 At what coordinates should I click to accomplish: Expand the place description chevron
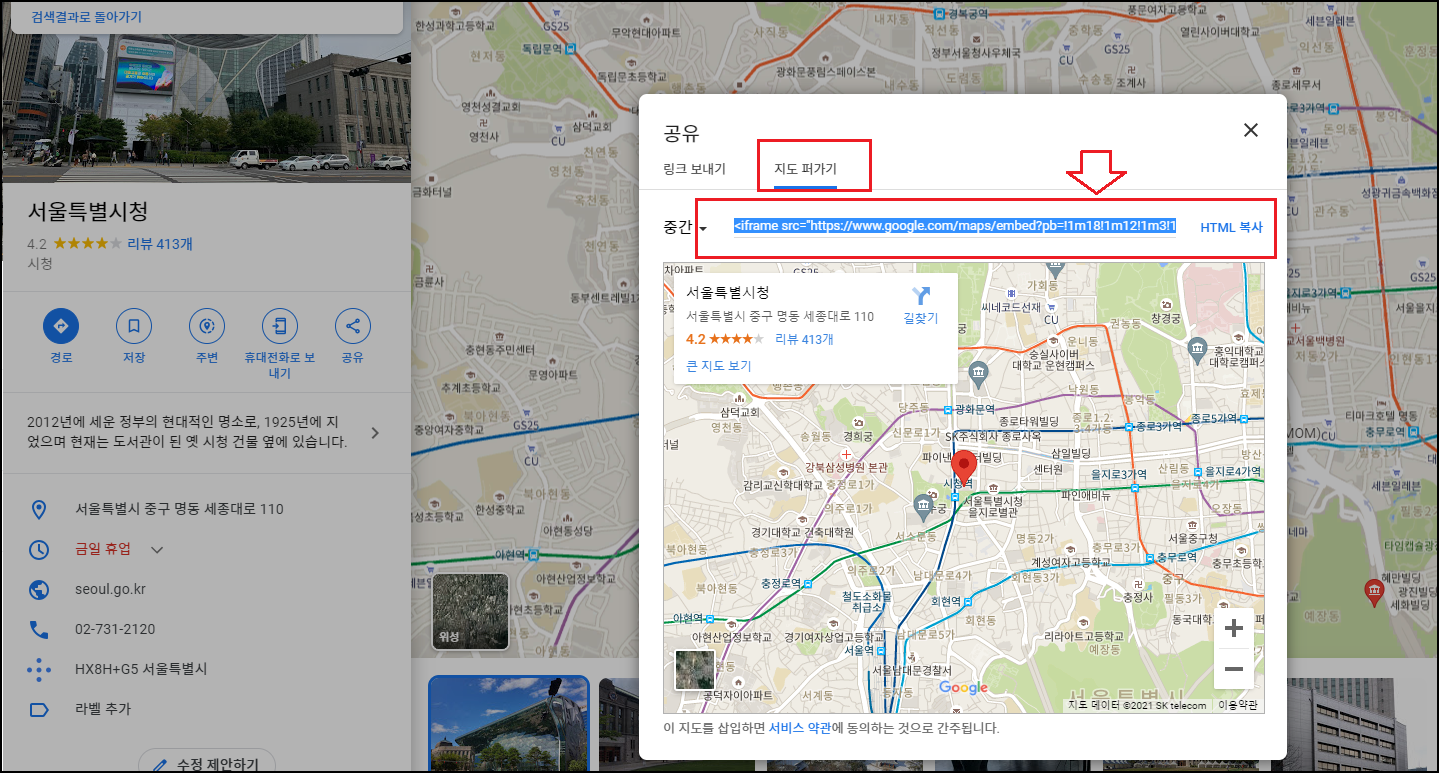pyautogui.click(x=375, y=433)
